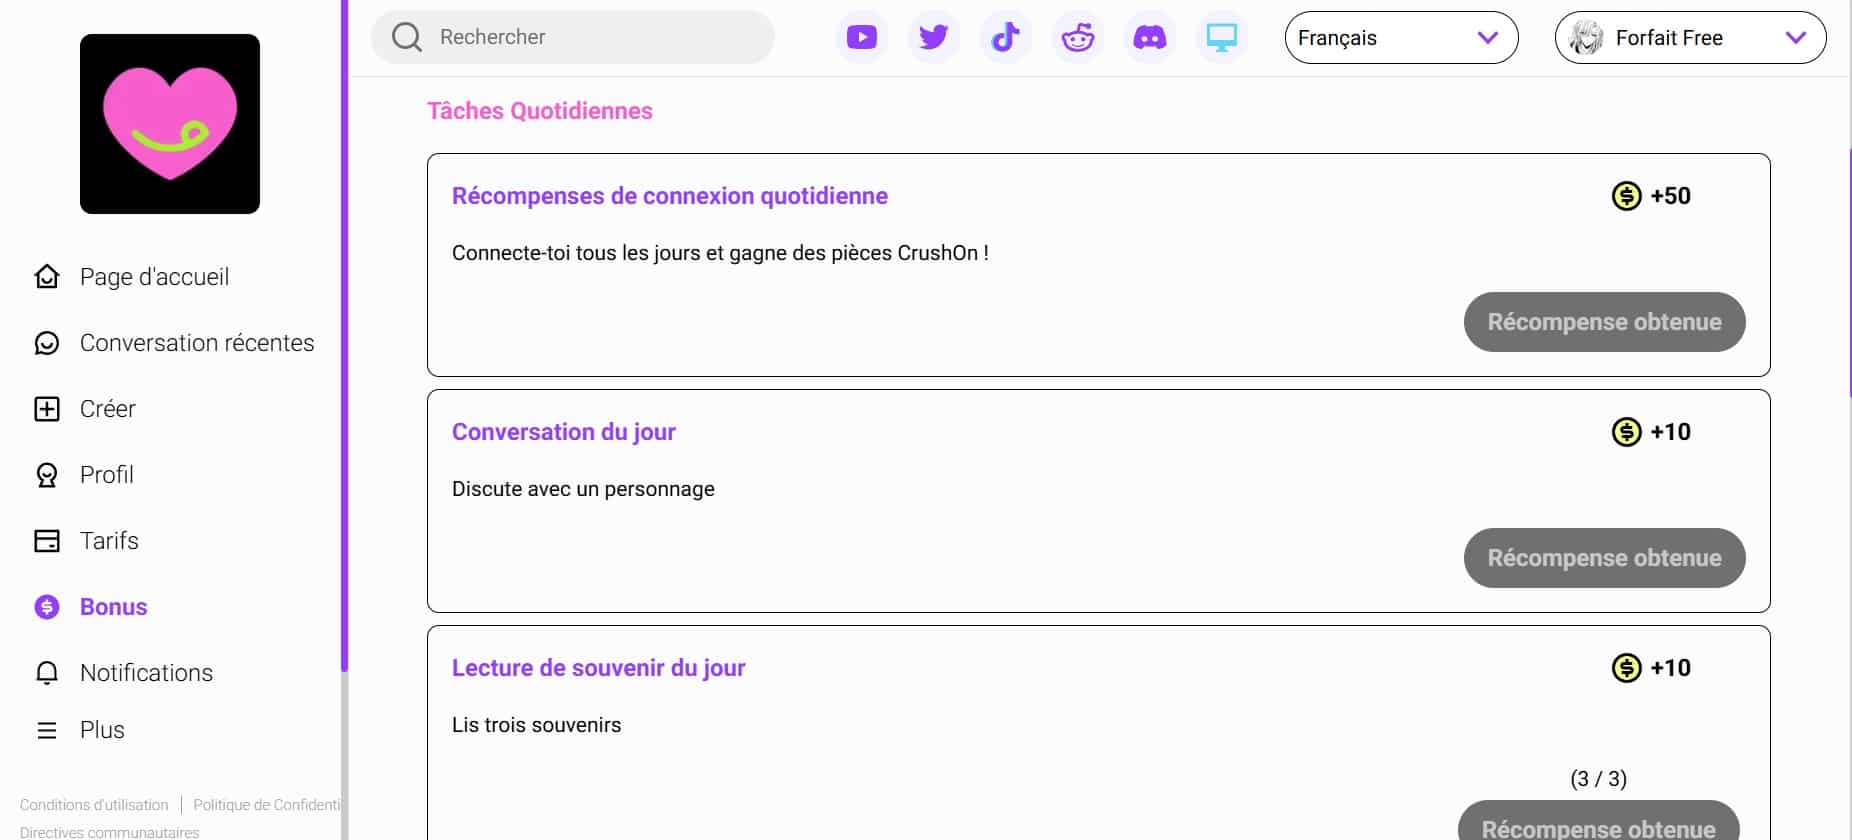Open the YouTube social link icon
The width and height of the screenshot is (1852, 840).
(x=861, y=38)
